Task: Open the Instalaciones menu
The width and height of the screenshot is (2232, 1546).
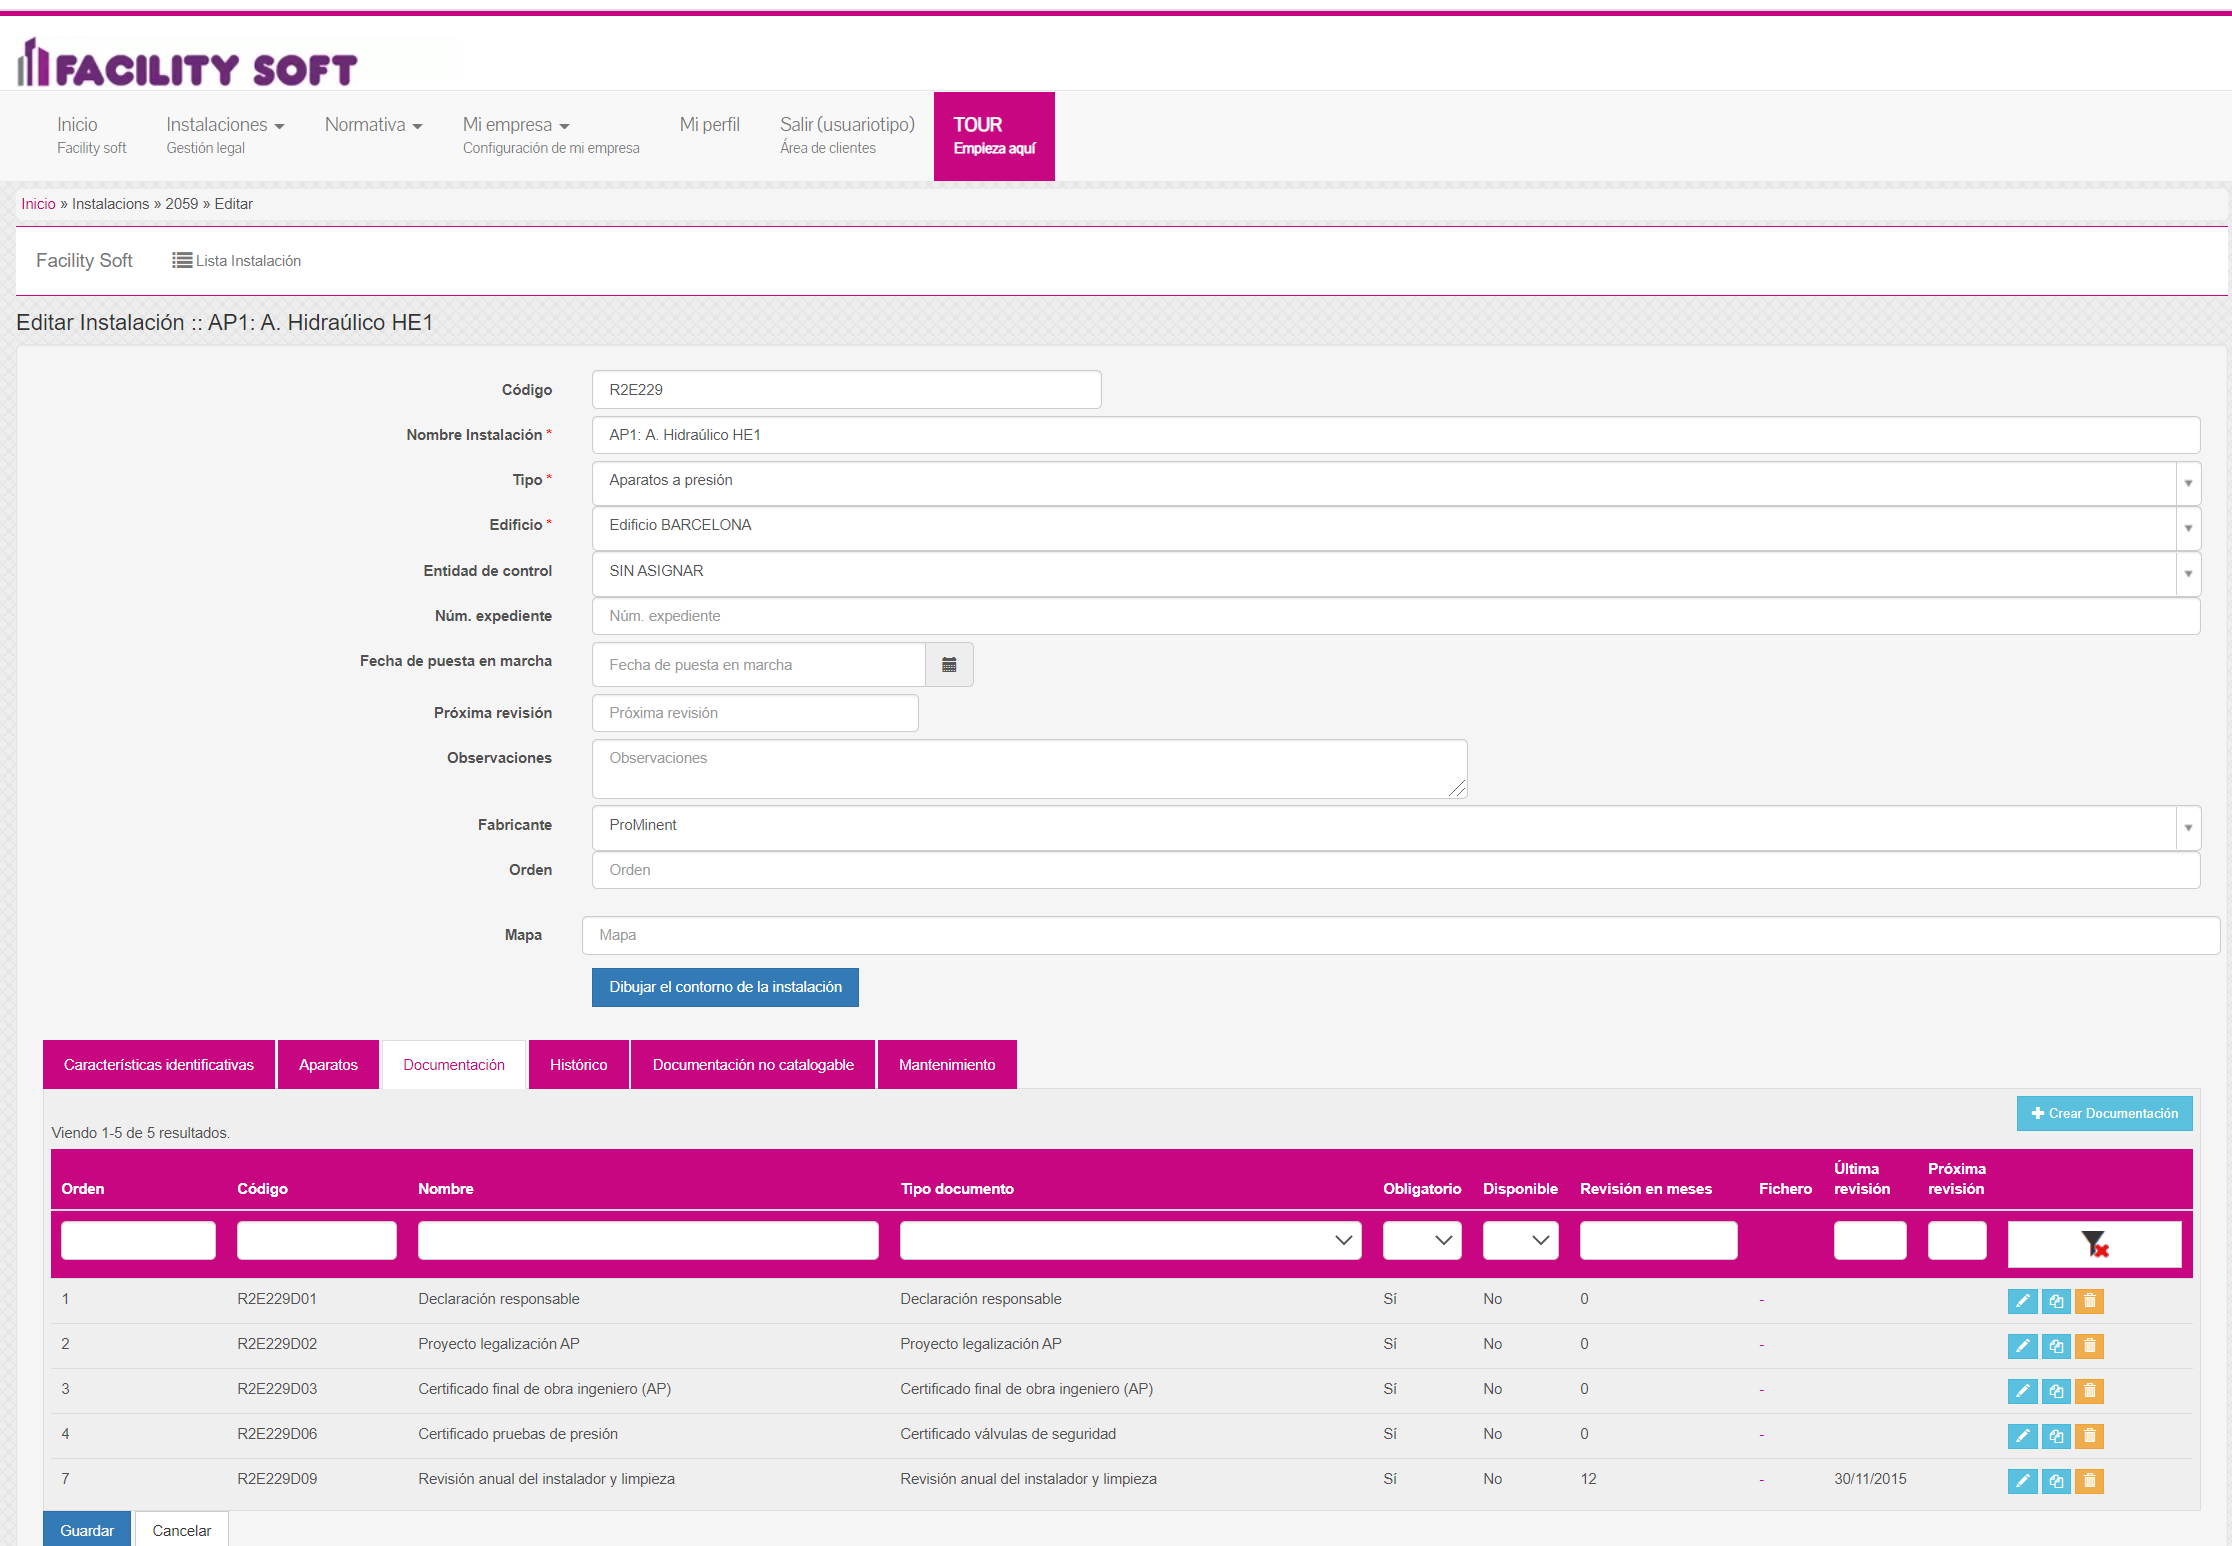Action: [224, 125]
